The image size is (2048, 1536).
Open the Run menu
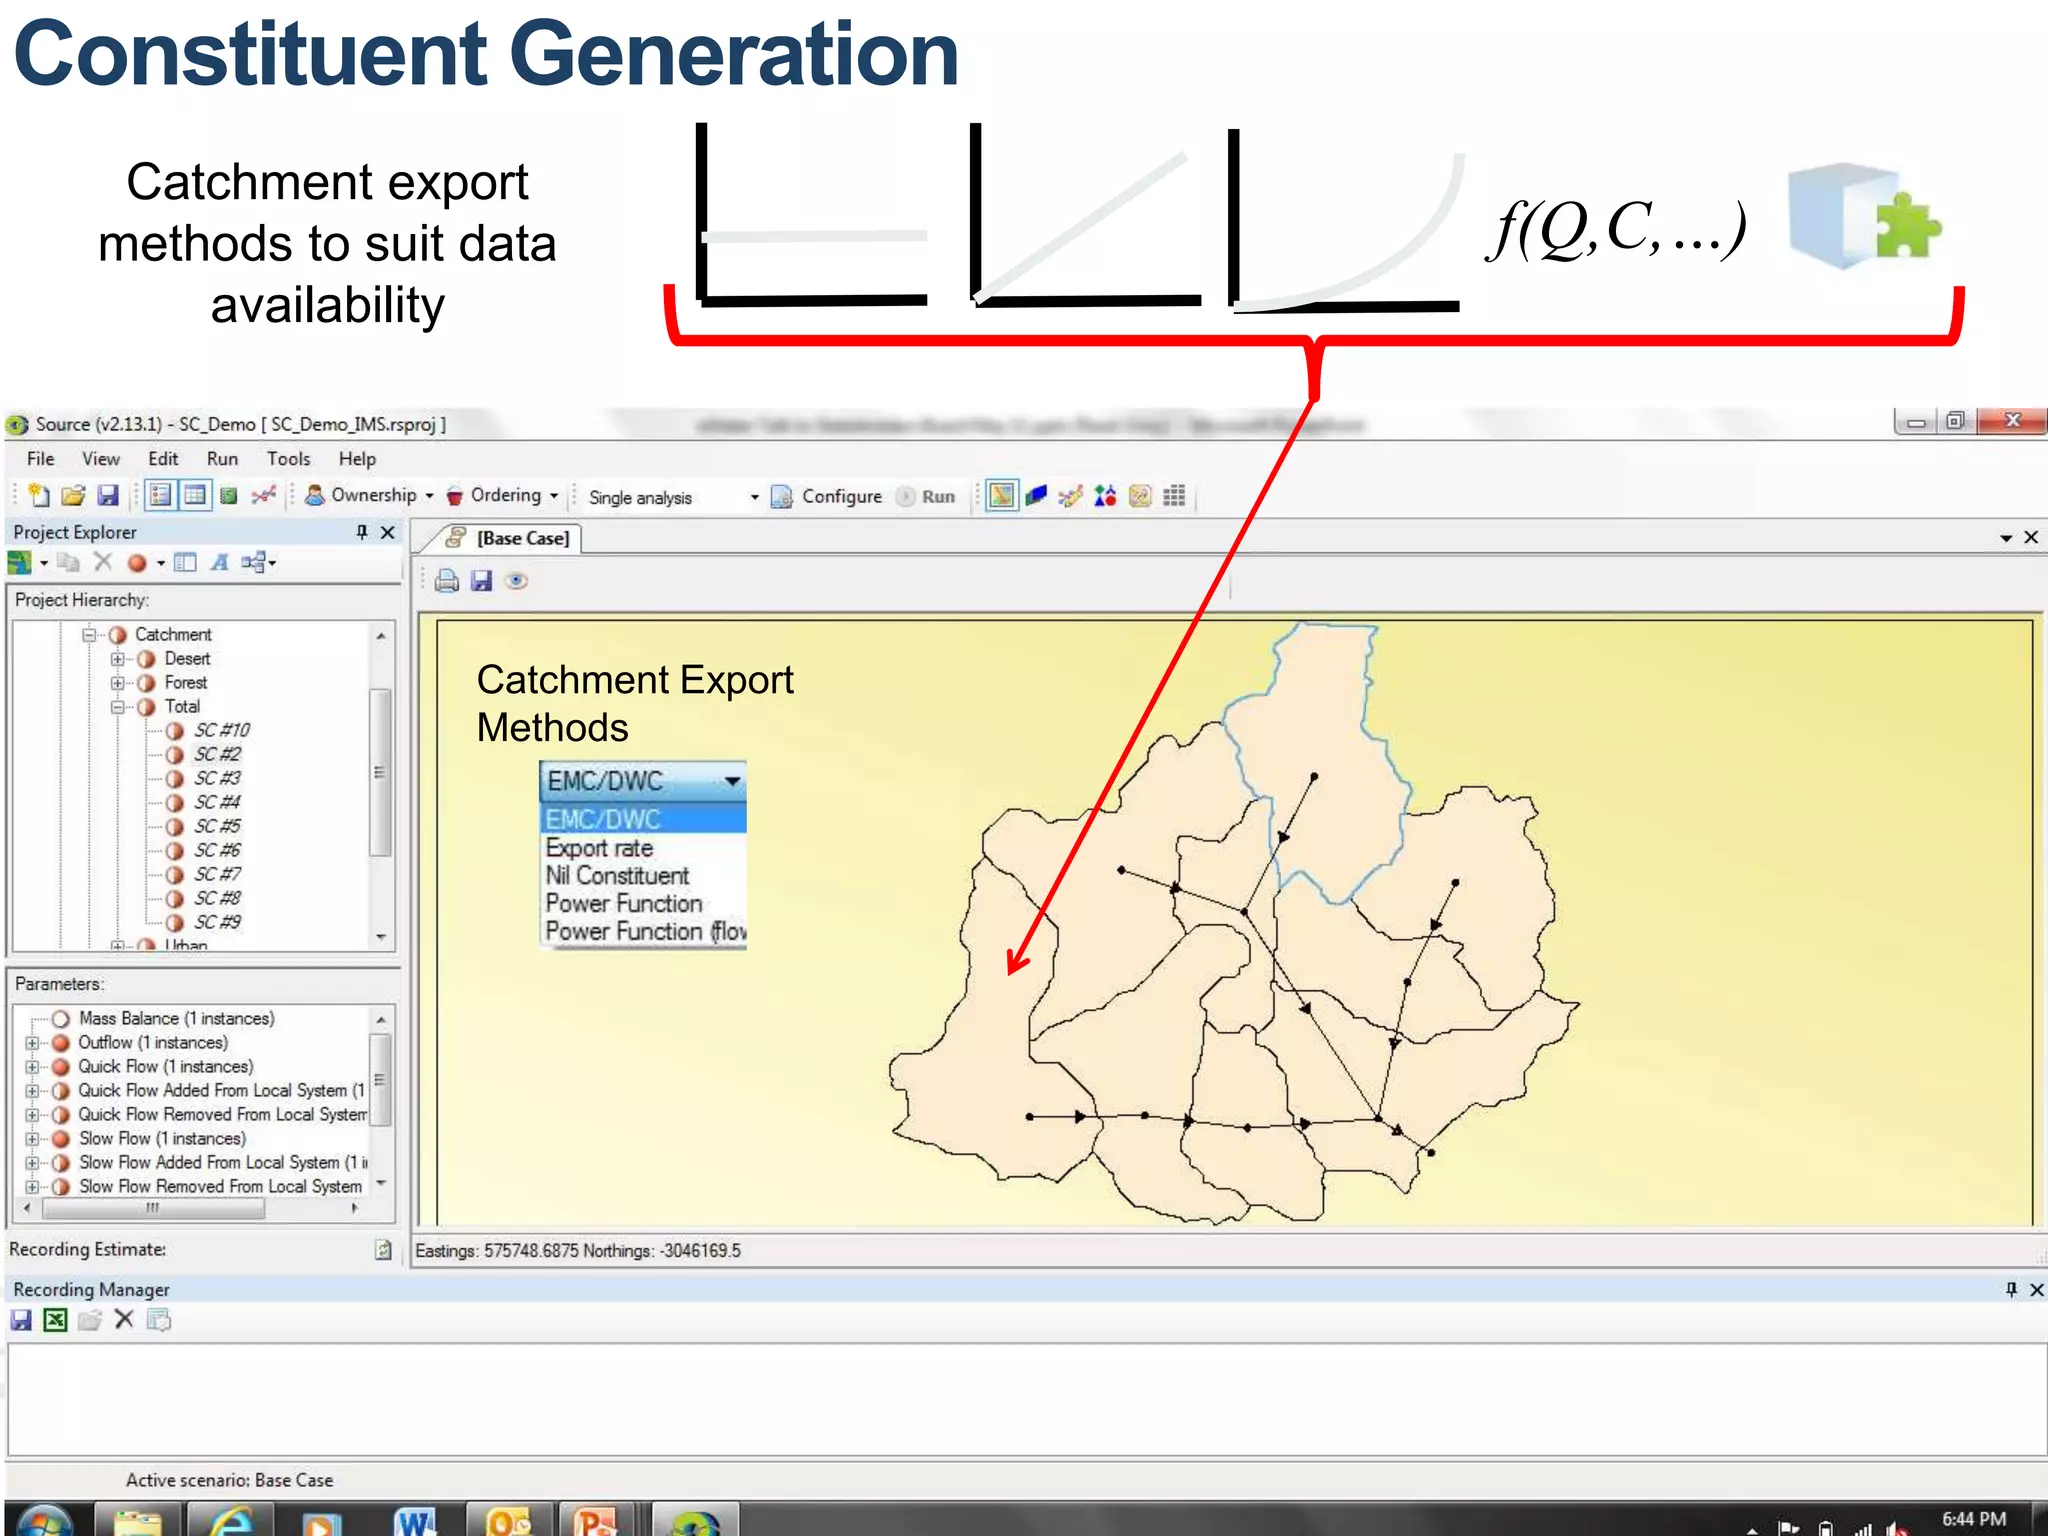point(222,459)
